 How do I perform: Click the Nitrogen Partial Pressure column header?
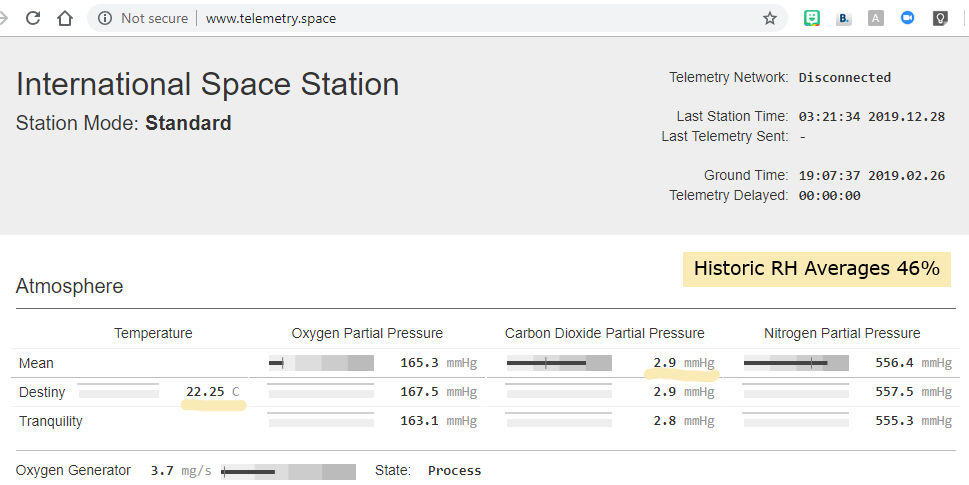point(842,333)
